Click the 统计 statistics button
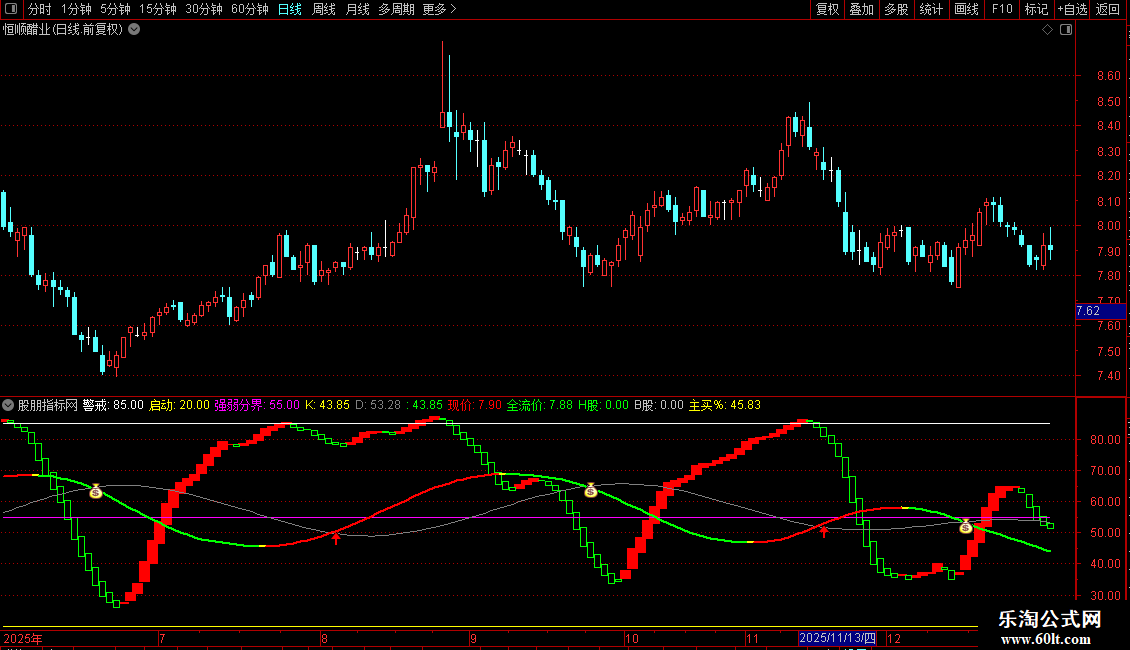 click(x=931, y=9)
